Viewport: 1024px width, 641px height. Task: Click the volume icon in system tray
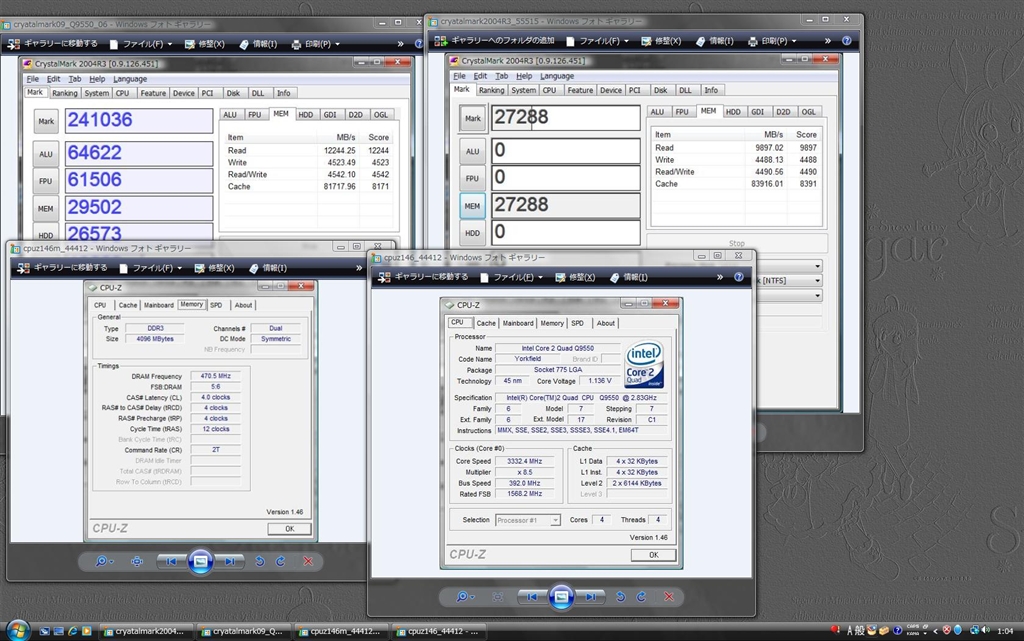click(985, 630)
